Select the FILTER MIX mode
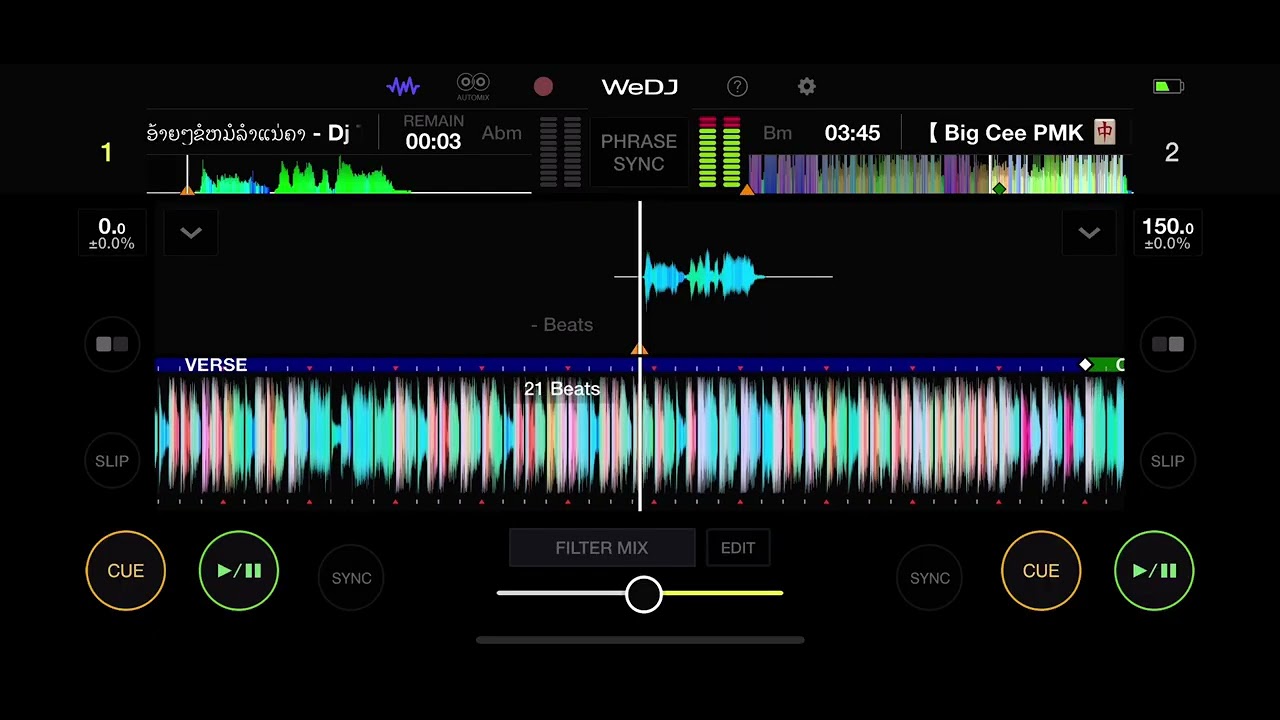Screen dimensions: 1280x720 602,548
